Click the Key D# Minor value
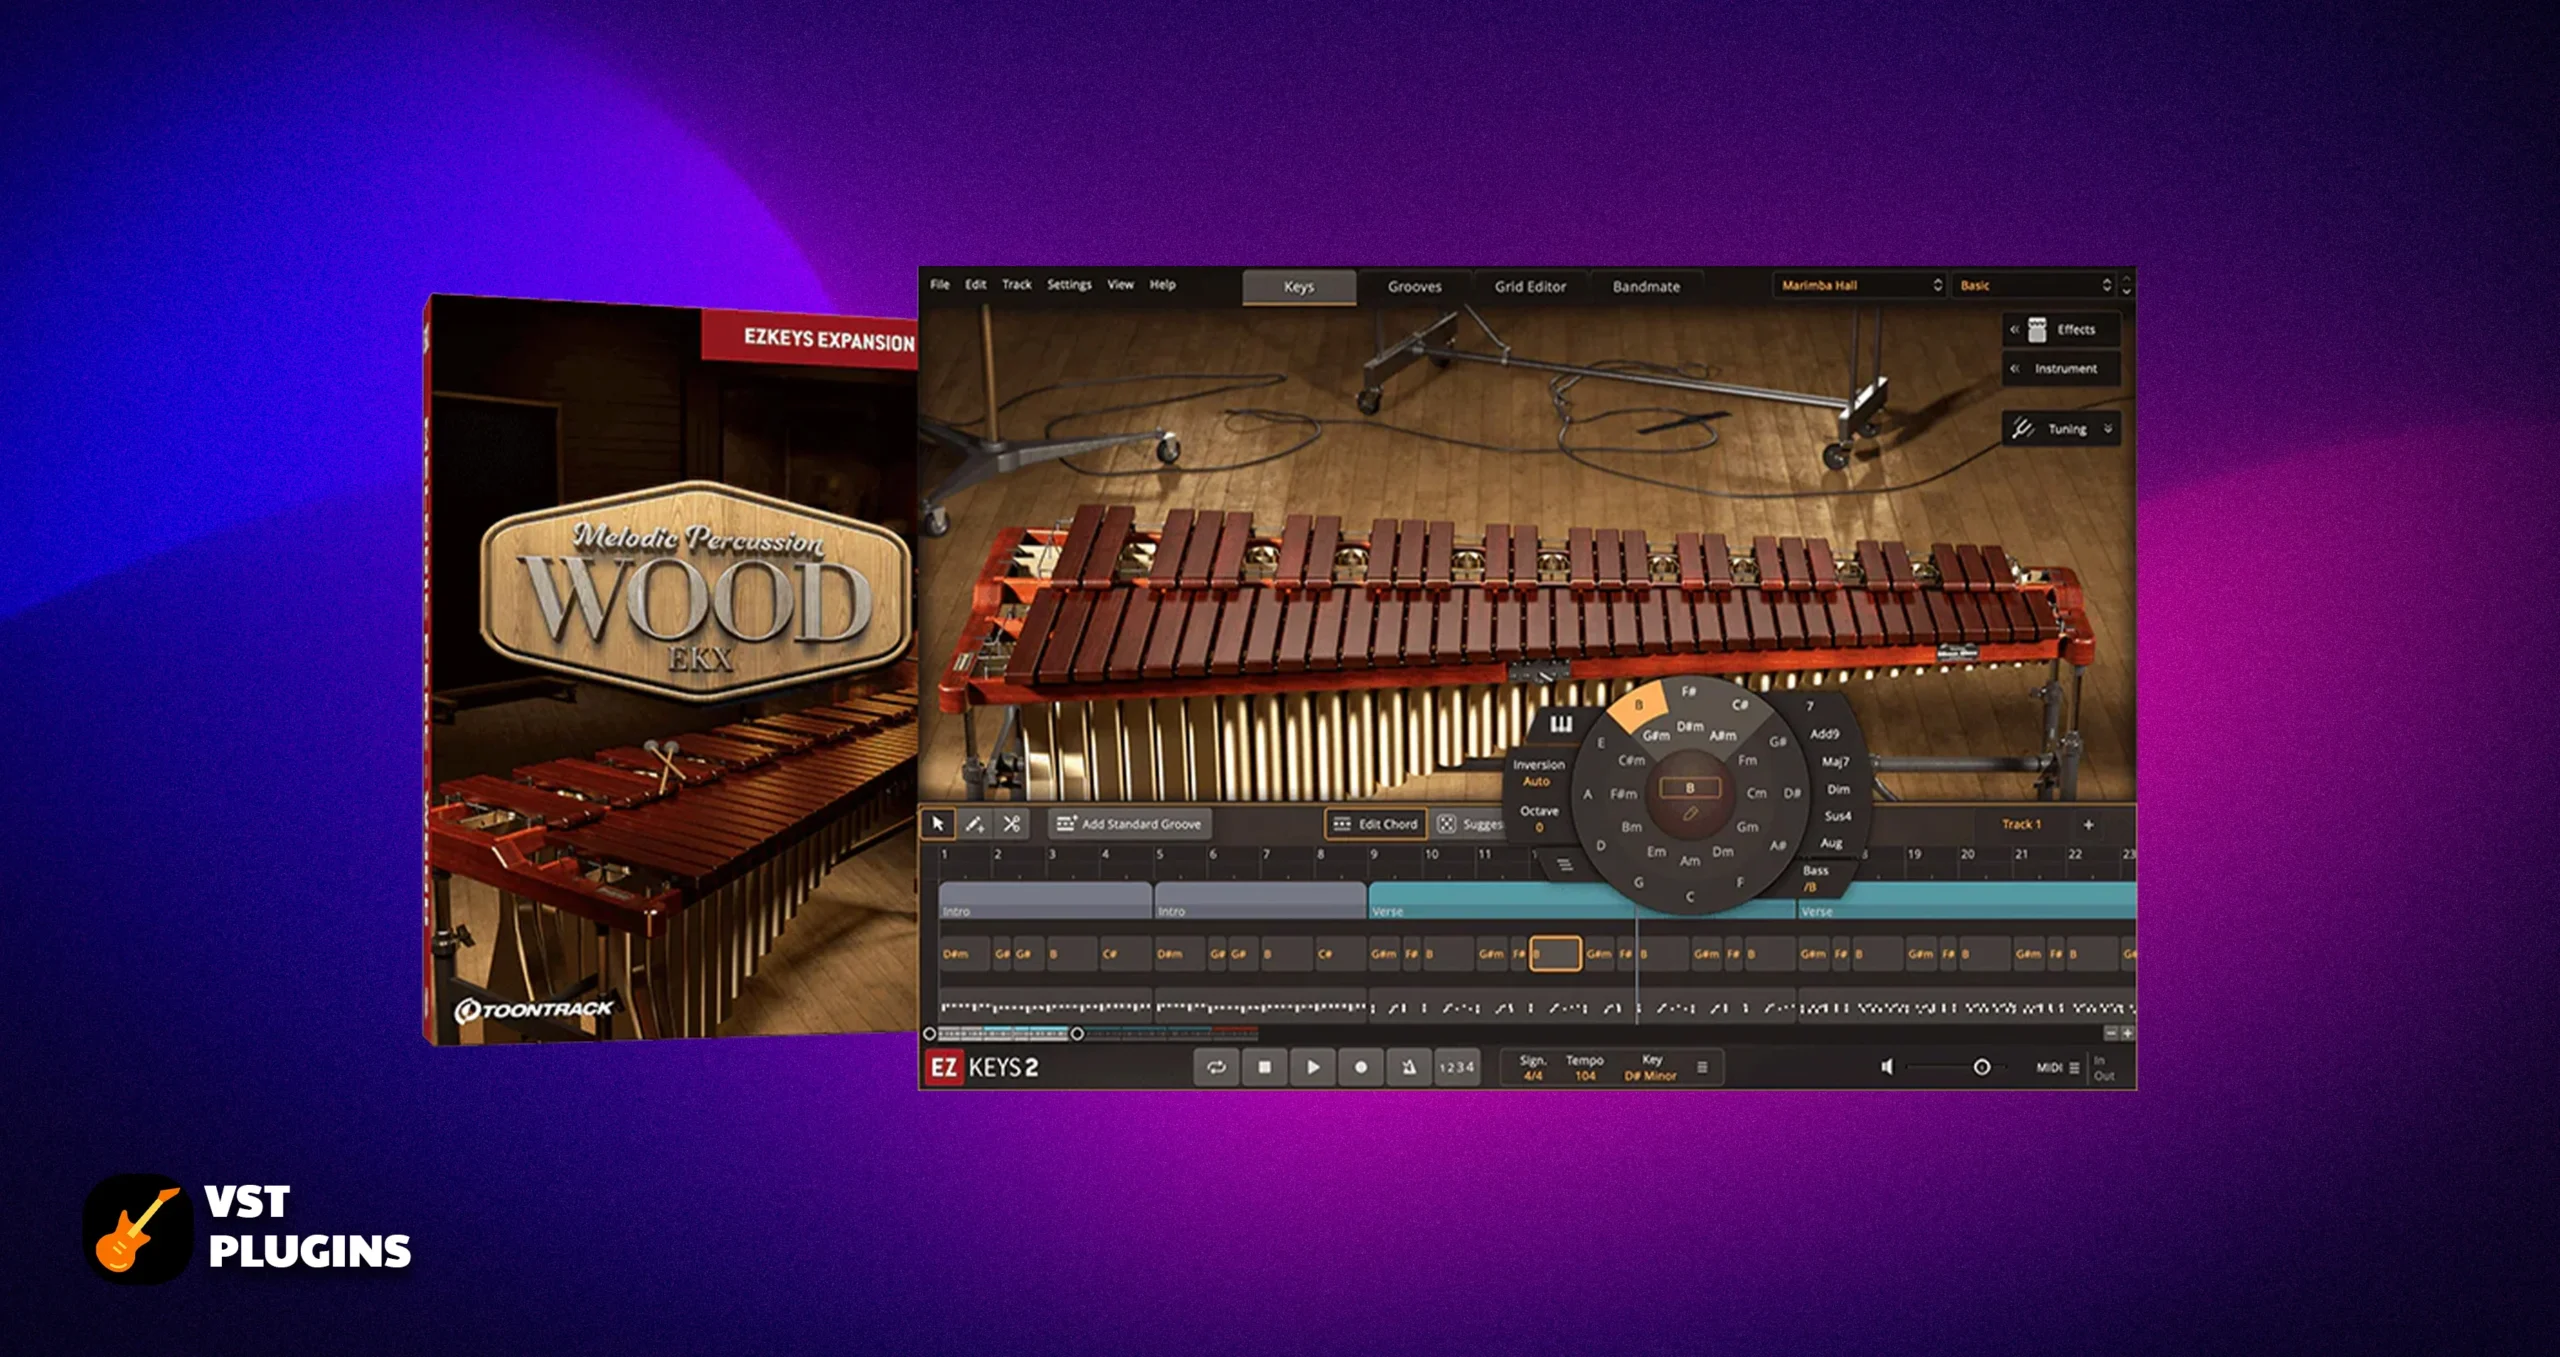The height and width of the screenshot is (1357, 2560). 1650,1076
